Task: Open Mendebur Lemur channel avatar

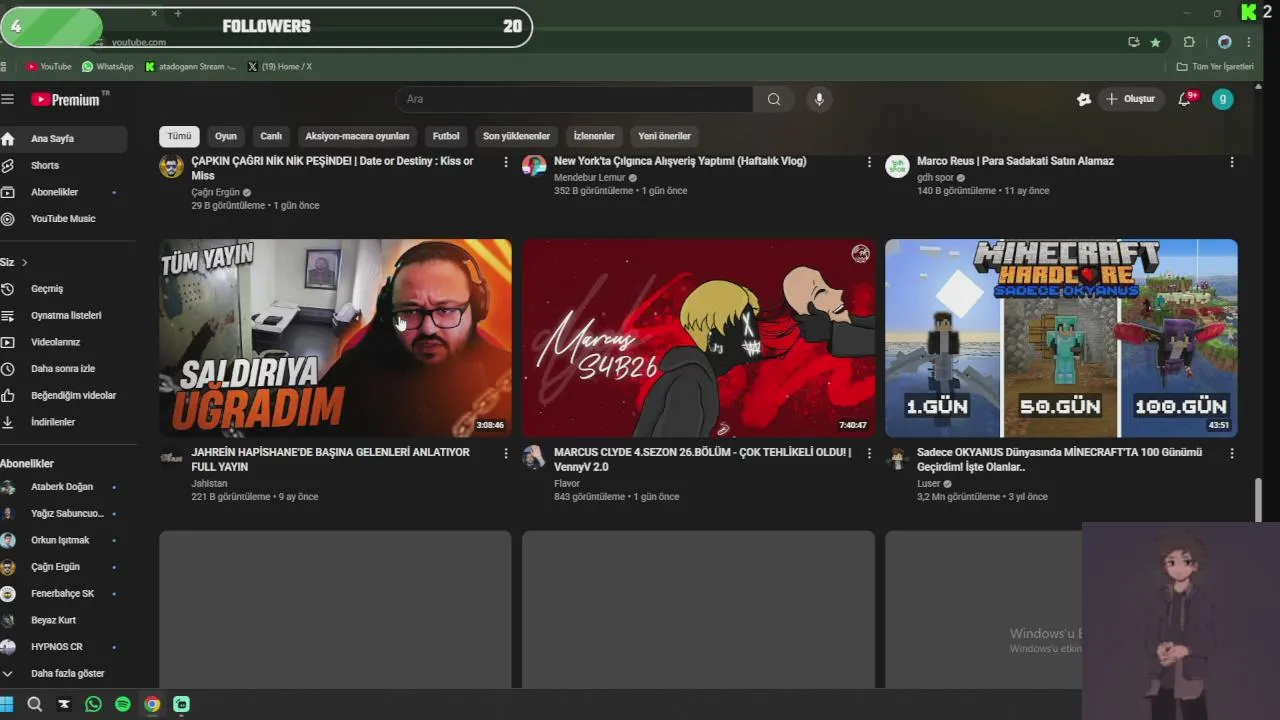Action: [534, 166]
